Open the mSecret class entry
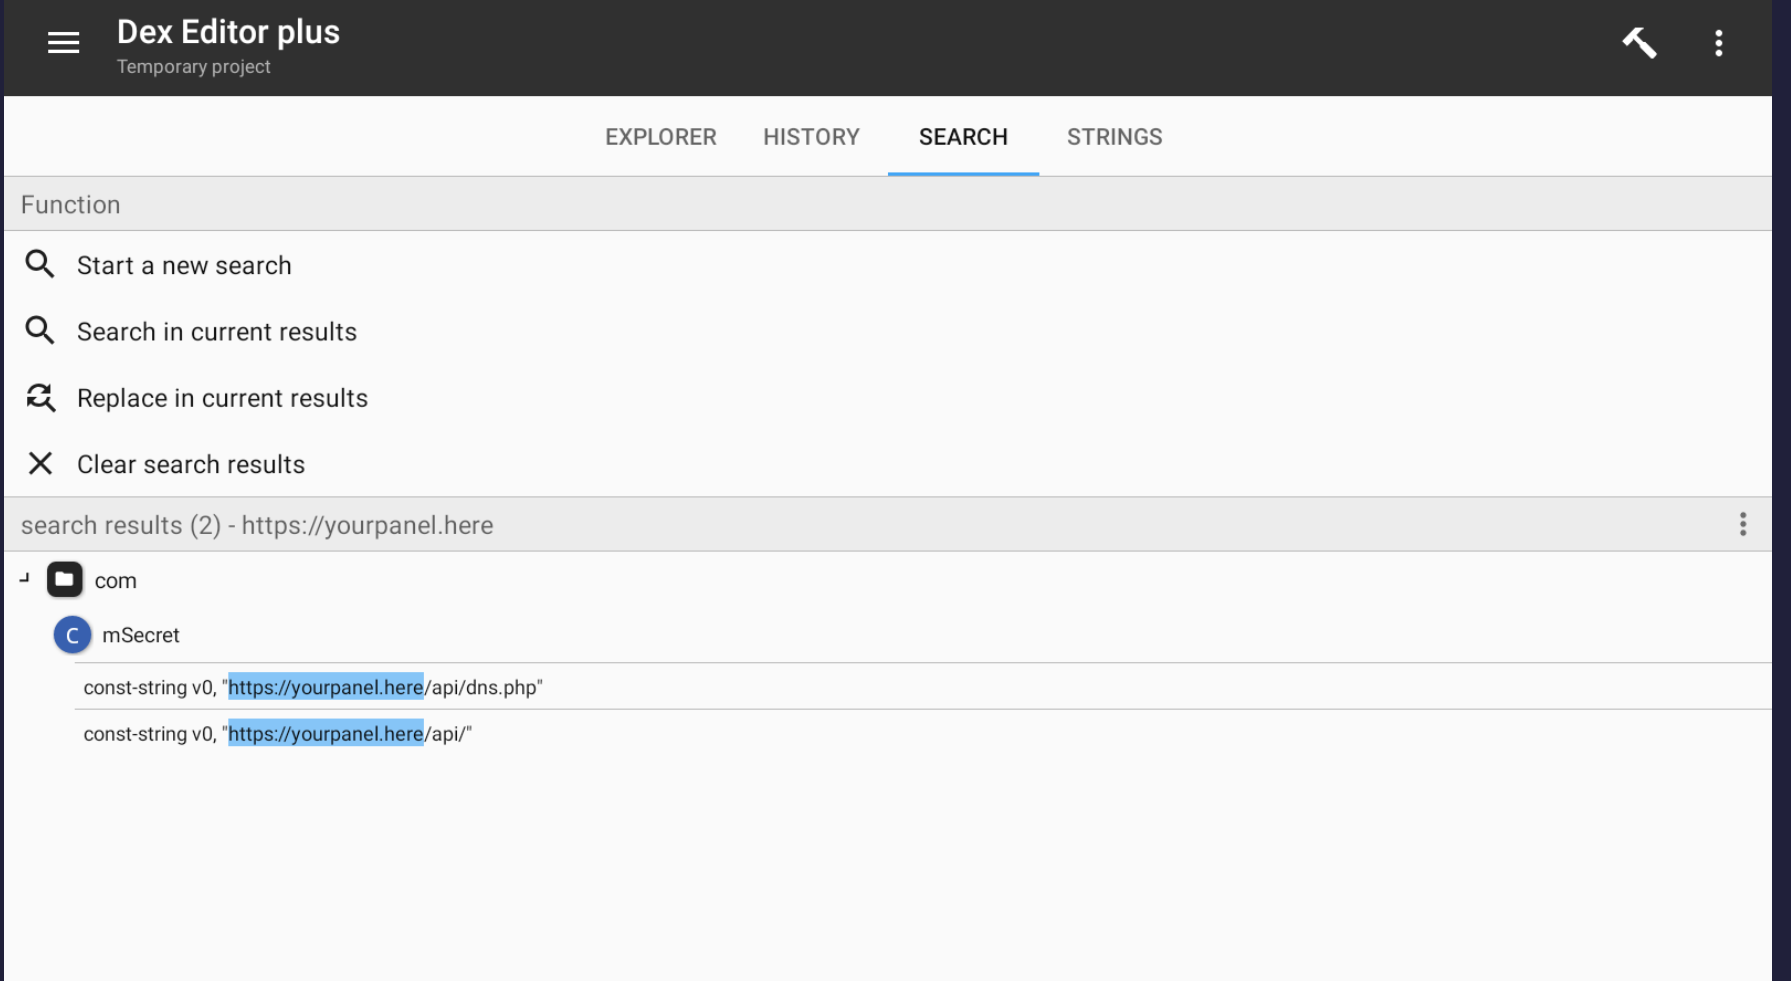The height and width of the screenshot is (981, 1791). pos(141,635)
